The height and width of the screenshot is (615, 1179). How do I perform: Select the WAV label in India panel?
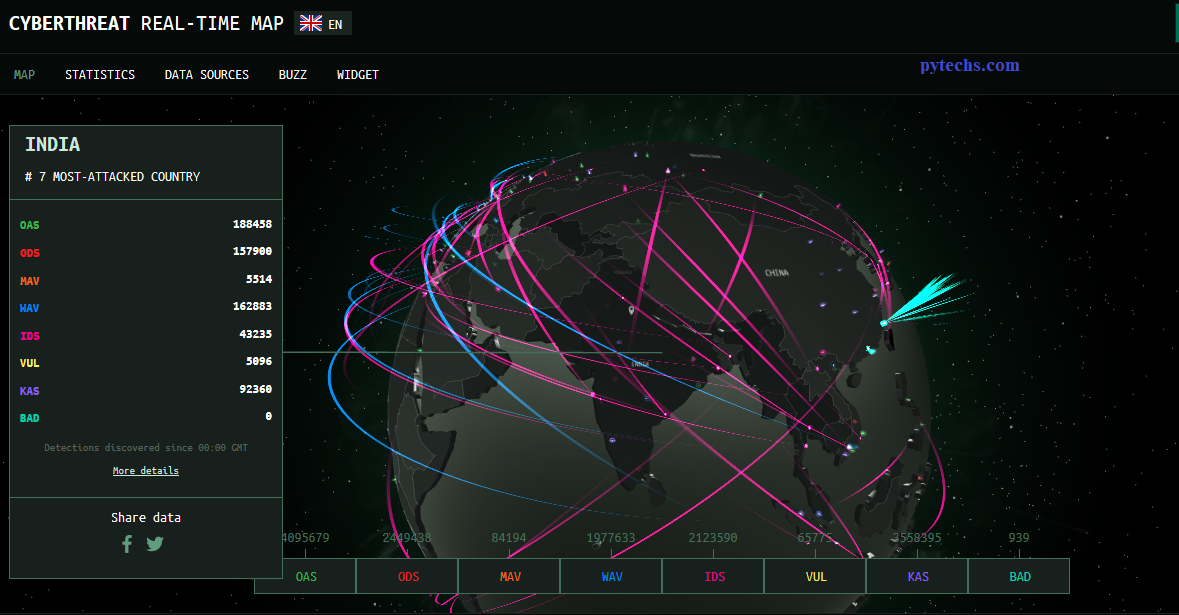point(29,308)
